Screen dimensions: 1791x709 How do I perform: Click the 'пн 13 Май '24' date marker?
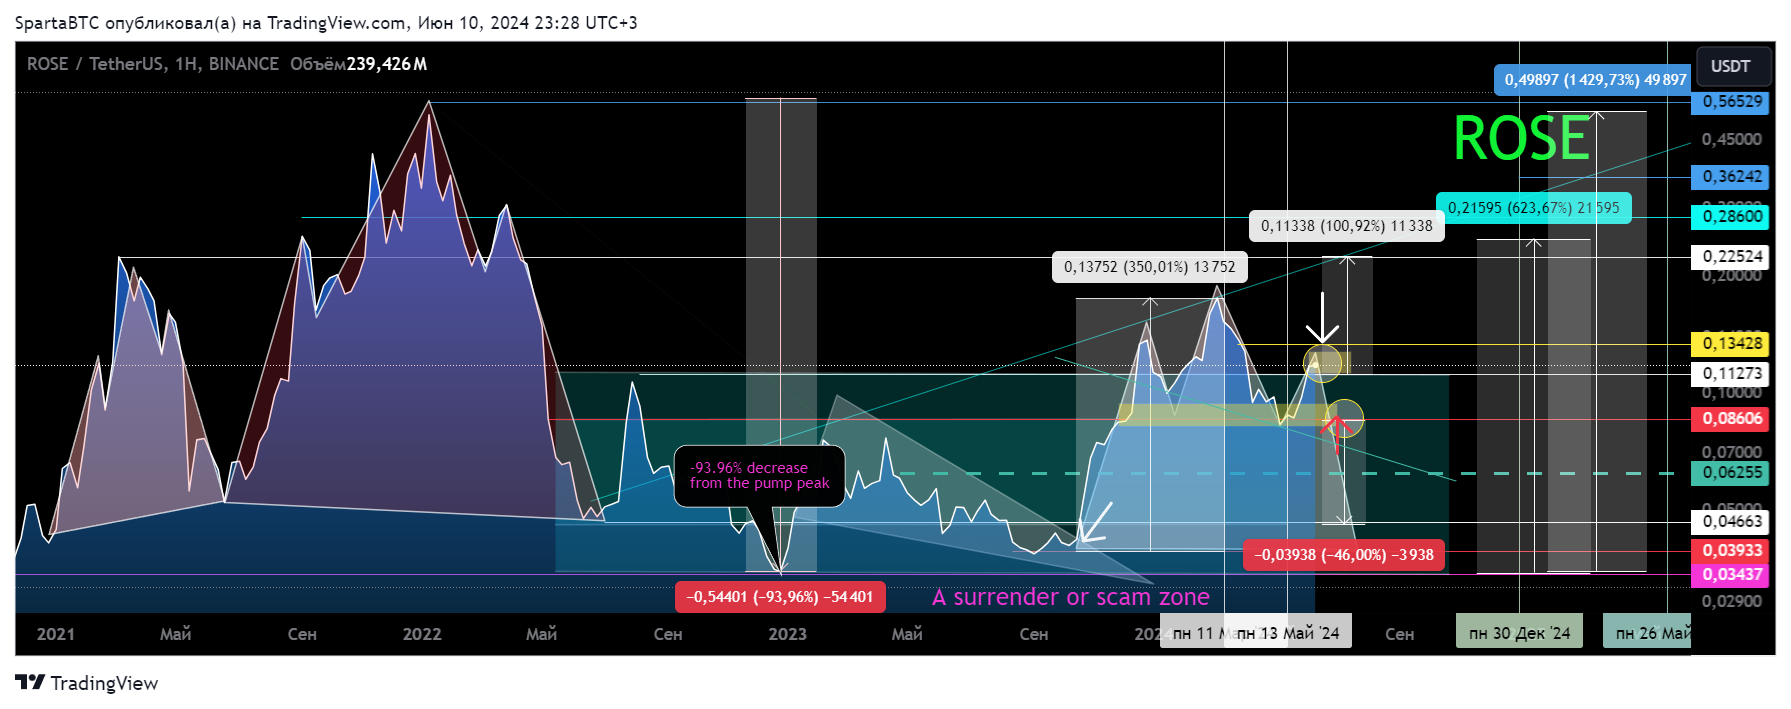tap(1288, 633)
